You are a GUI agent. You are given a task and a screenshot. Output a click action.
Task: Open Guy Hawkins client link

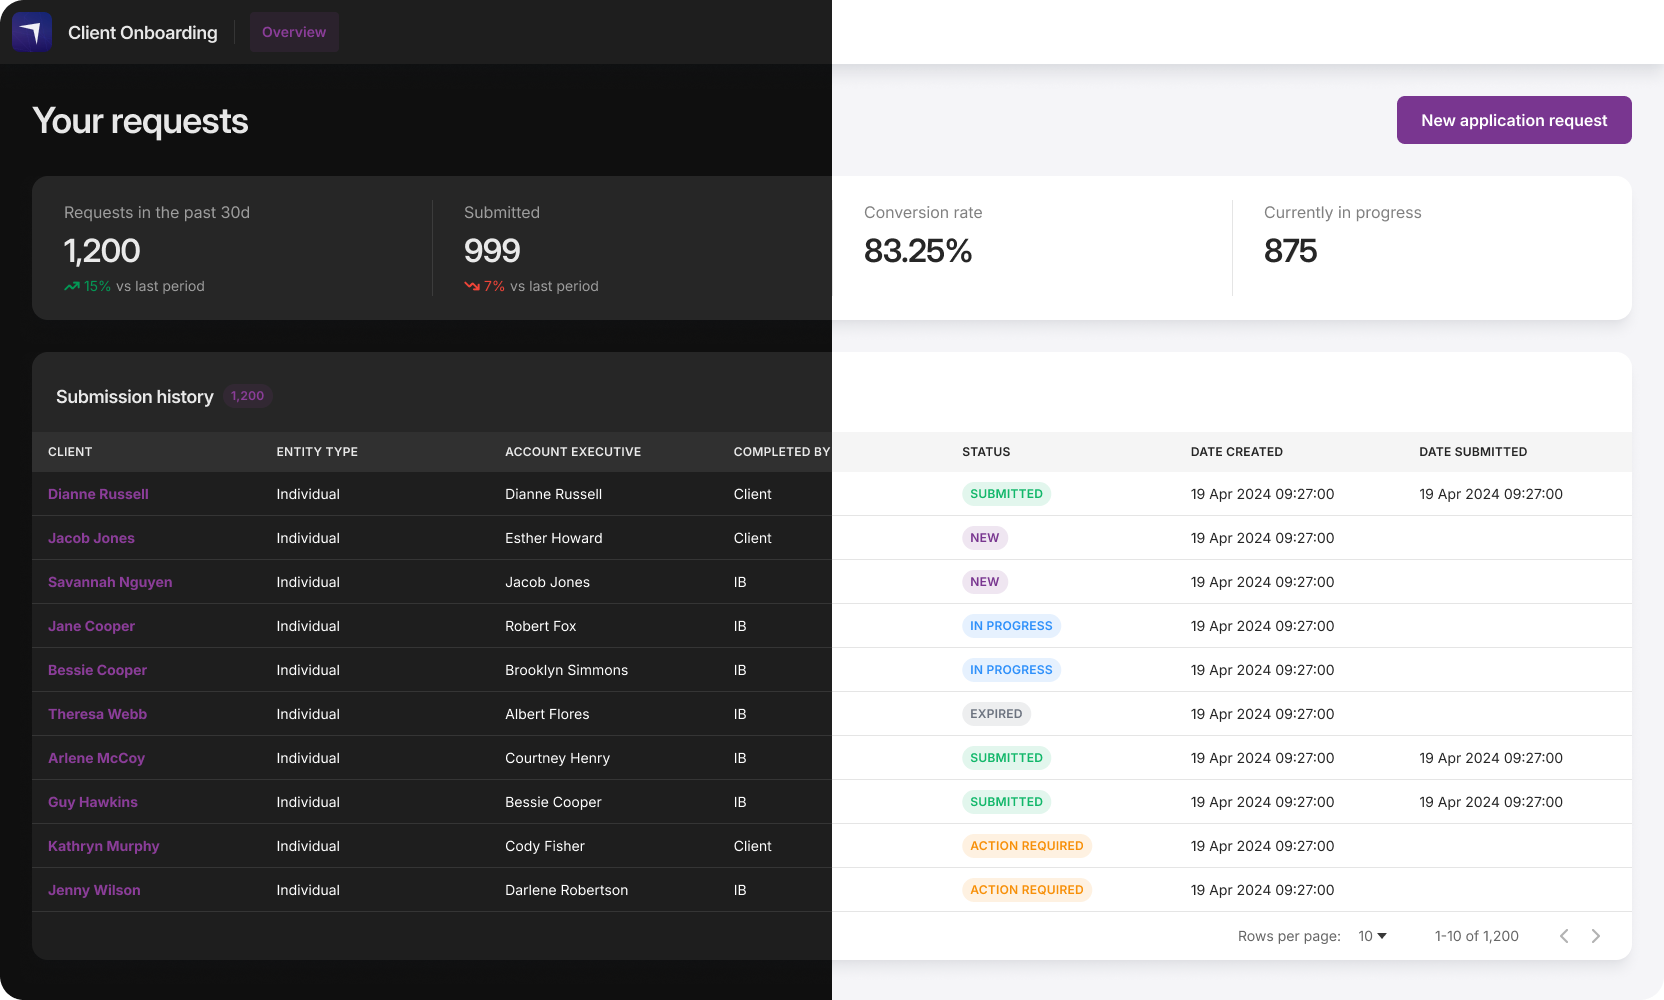coord(93,802)
